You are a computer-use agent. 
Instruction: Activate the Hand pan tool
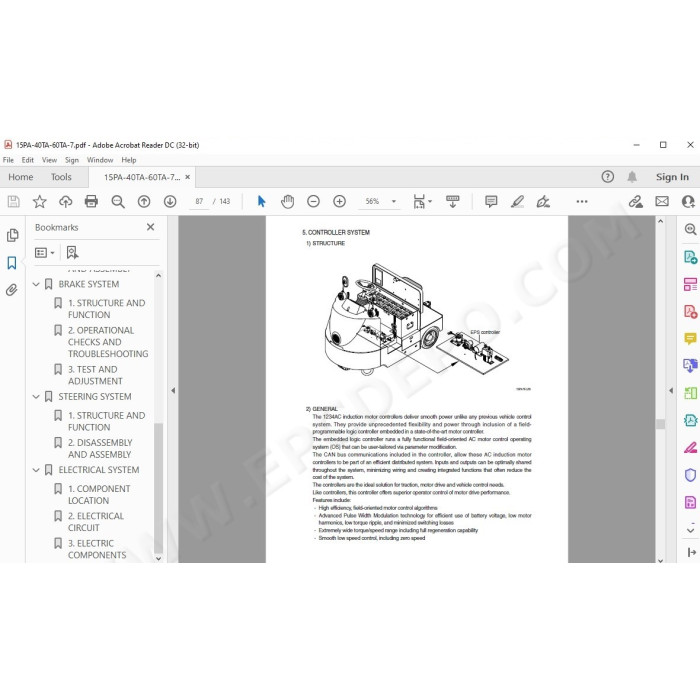pos(288,201)
